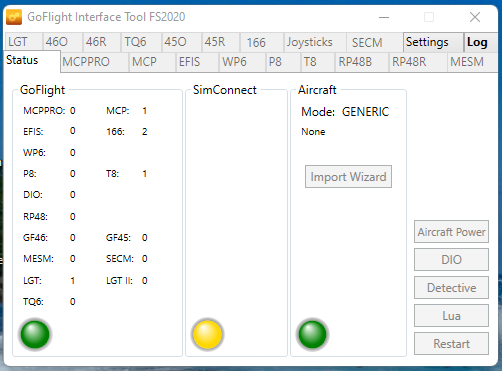Click the window title 'GoFlight Interface Tool FS2020'

(106, 17)
